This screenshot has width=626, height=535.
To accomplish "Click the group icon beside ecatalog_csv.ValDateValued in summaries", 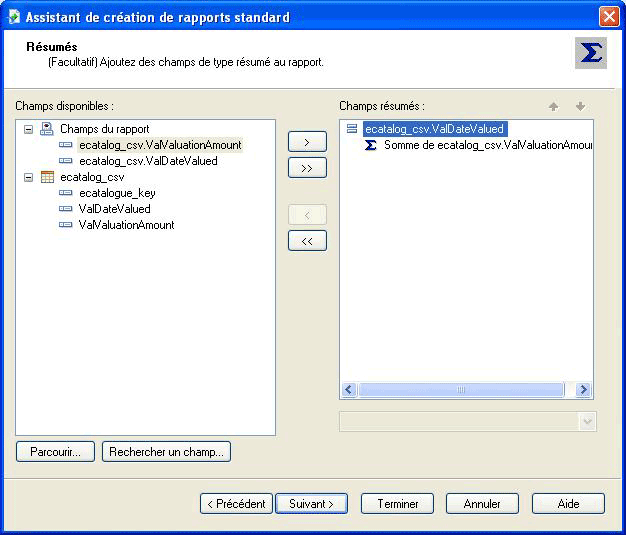I will click(352, 129).
